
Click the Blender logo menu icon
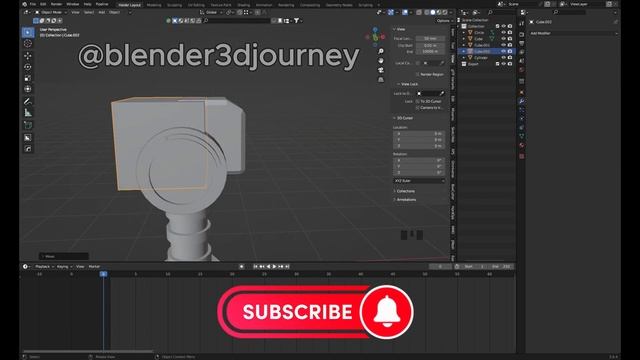(x=24, y=4)
